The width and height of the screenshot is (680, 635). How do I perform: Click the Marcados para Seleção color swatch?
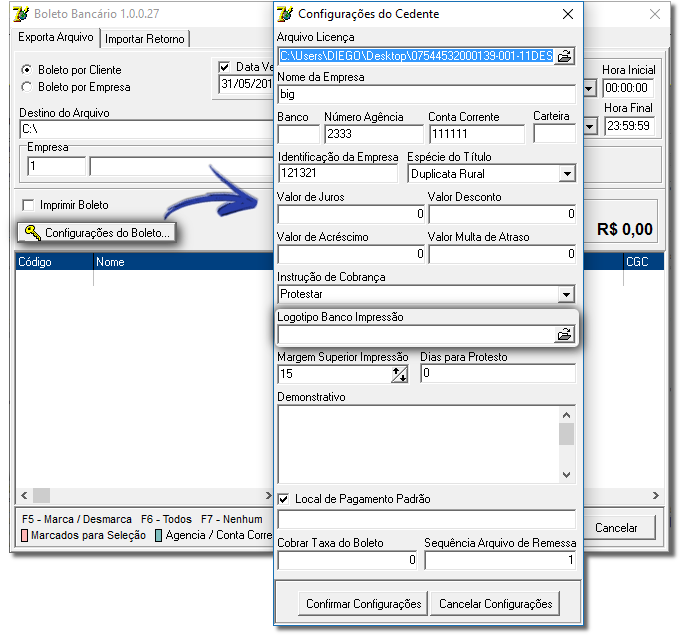coord(25,536)
